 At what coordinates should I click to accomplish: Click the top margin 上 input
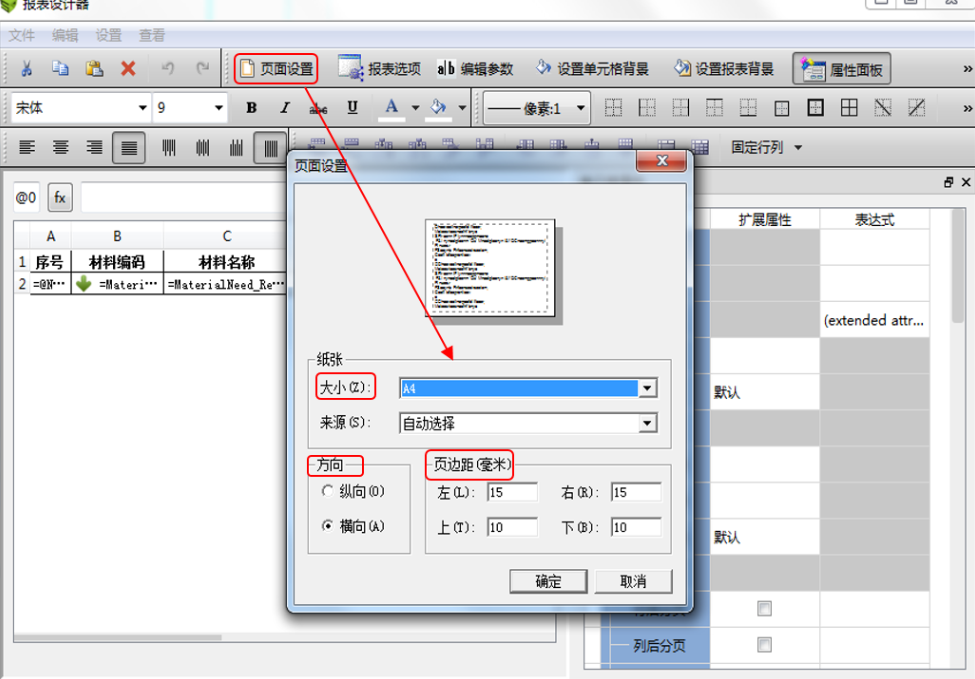(x=512, y=527)
